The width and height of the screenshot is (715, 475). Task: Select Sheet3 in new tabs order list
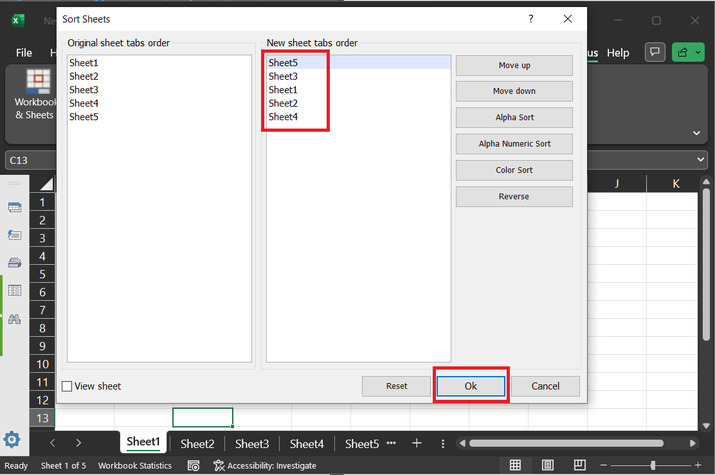pyautogui.click(x=359, y=76)
